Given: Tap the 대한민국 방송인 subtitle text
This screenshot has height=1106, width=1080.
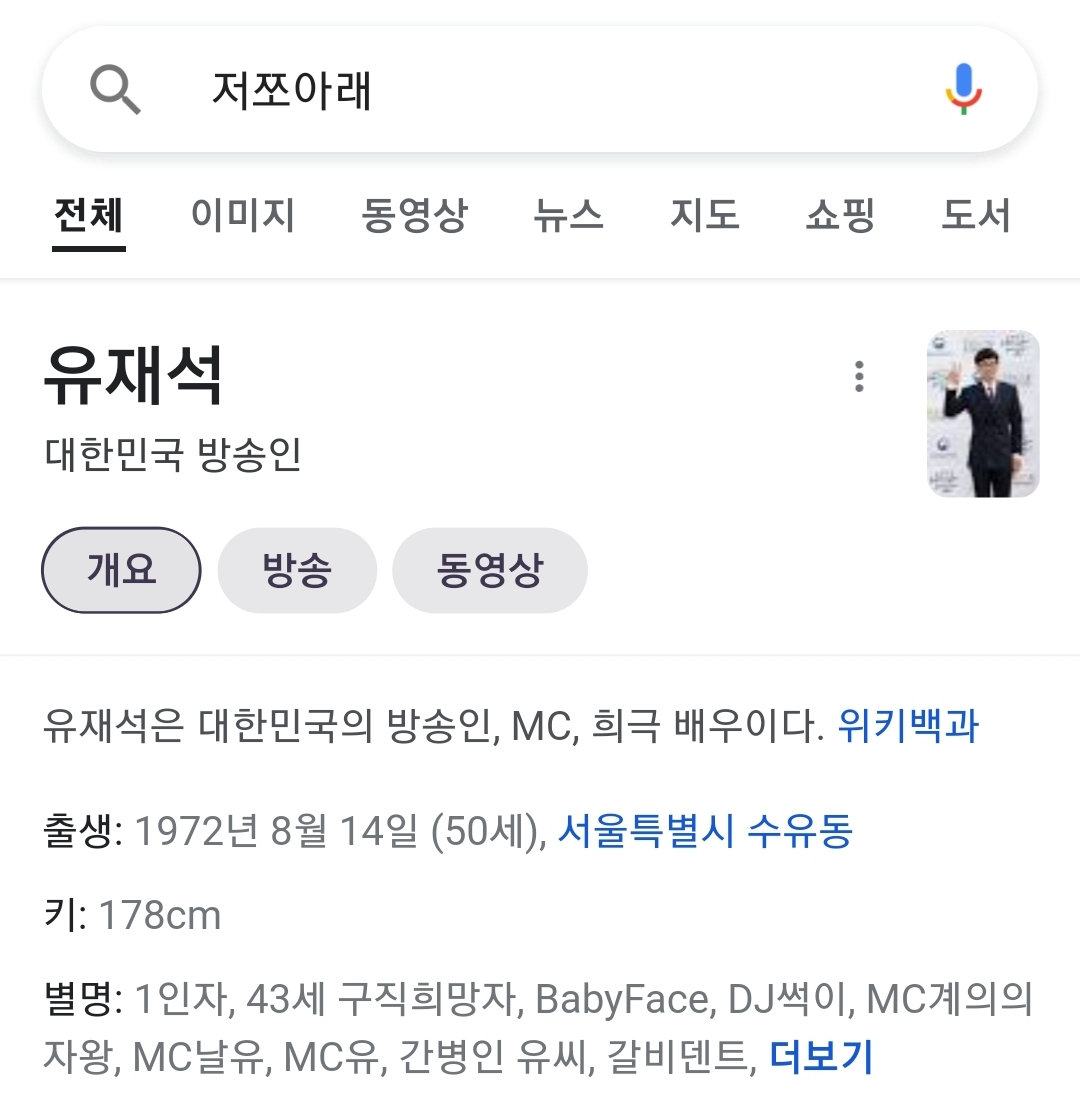Looking at the screenshot, I should click(173, 455).
